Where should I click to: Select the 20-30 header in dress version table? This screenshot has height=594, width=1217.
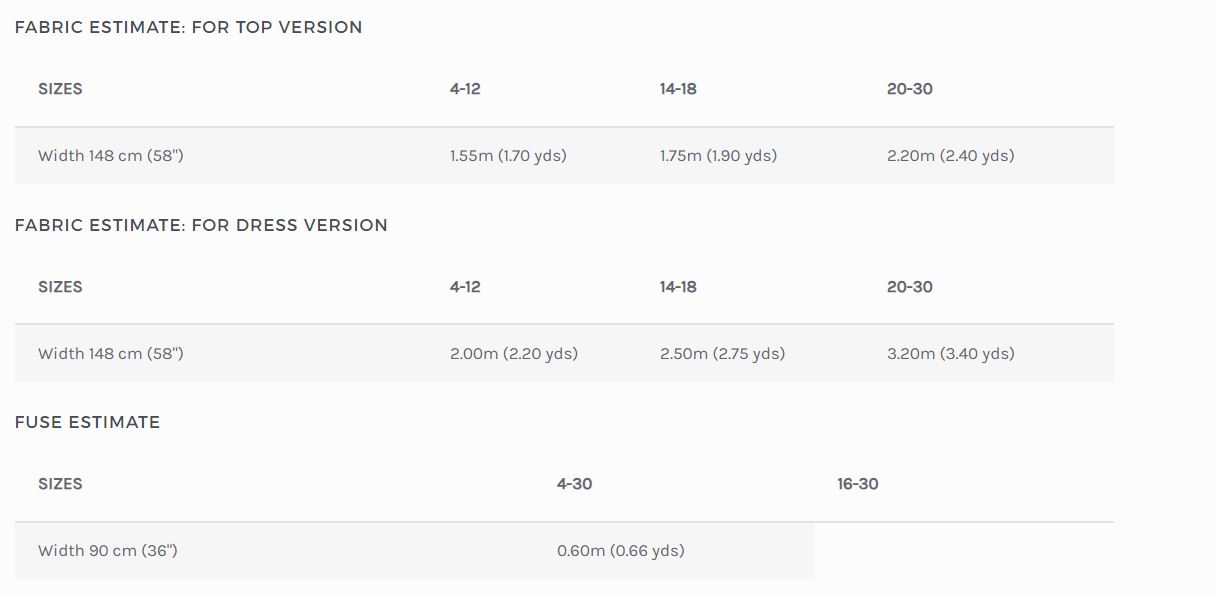(x=909, y=287)
